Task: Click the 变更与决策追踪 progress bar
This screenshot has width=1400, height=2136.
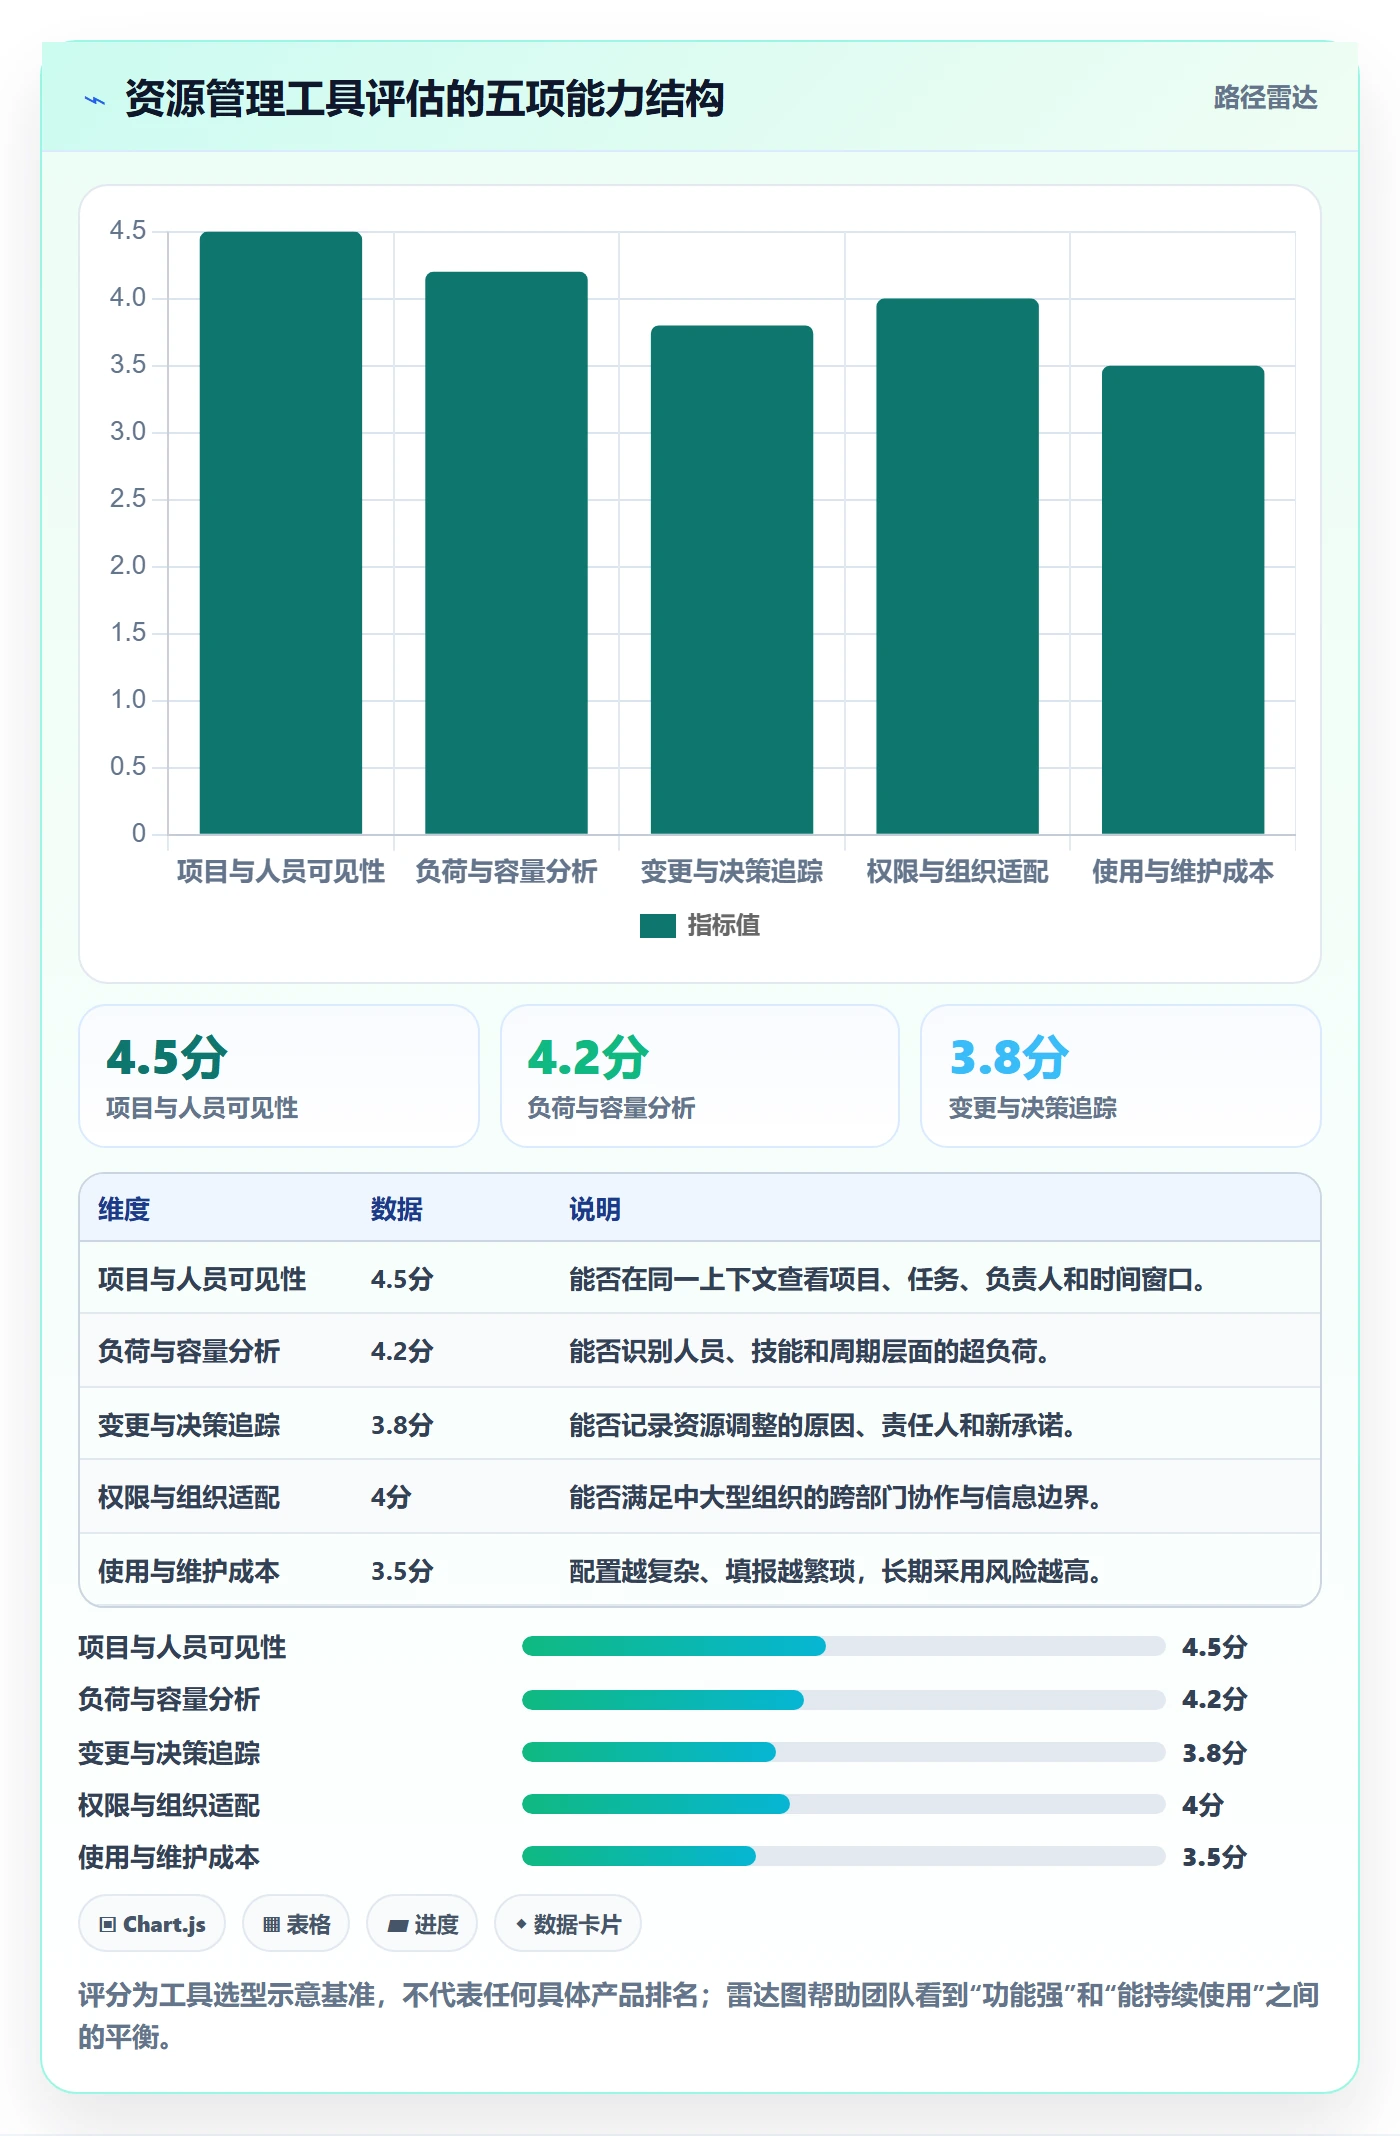Action: coord(843,1752)
